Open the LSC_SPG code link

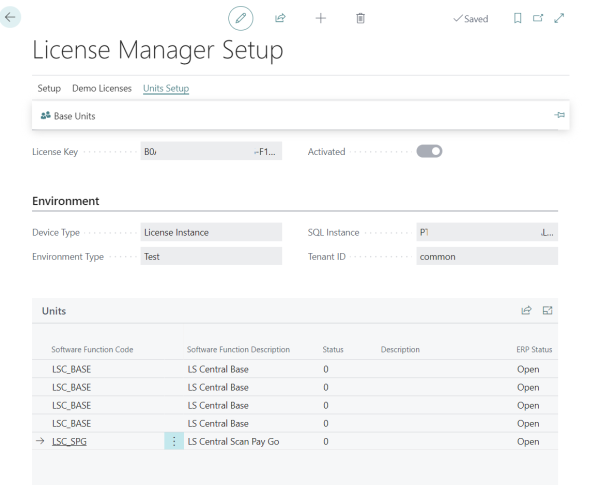point(69,441)
